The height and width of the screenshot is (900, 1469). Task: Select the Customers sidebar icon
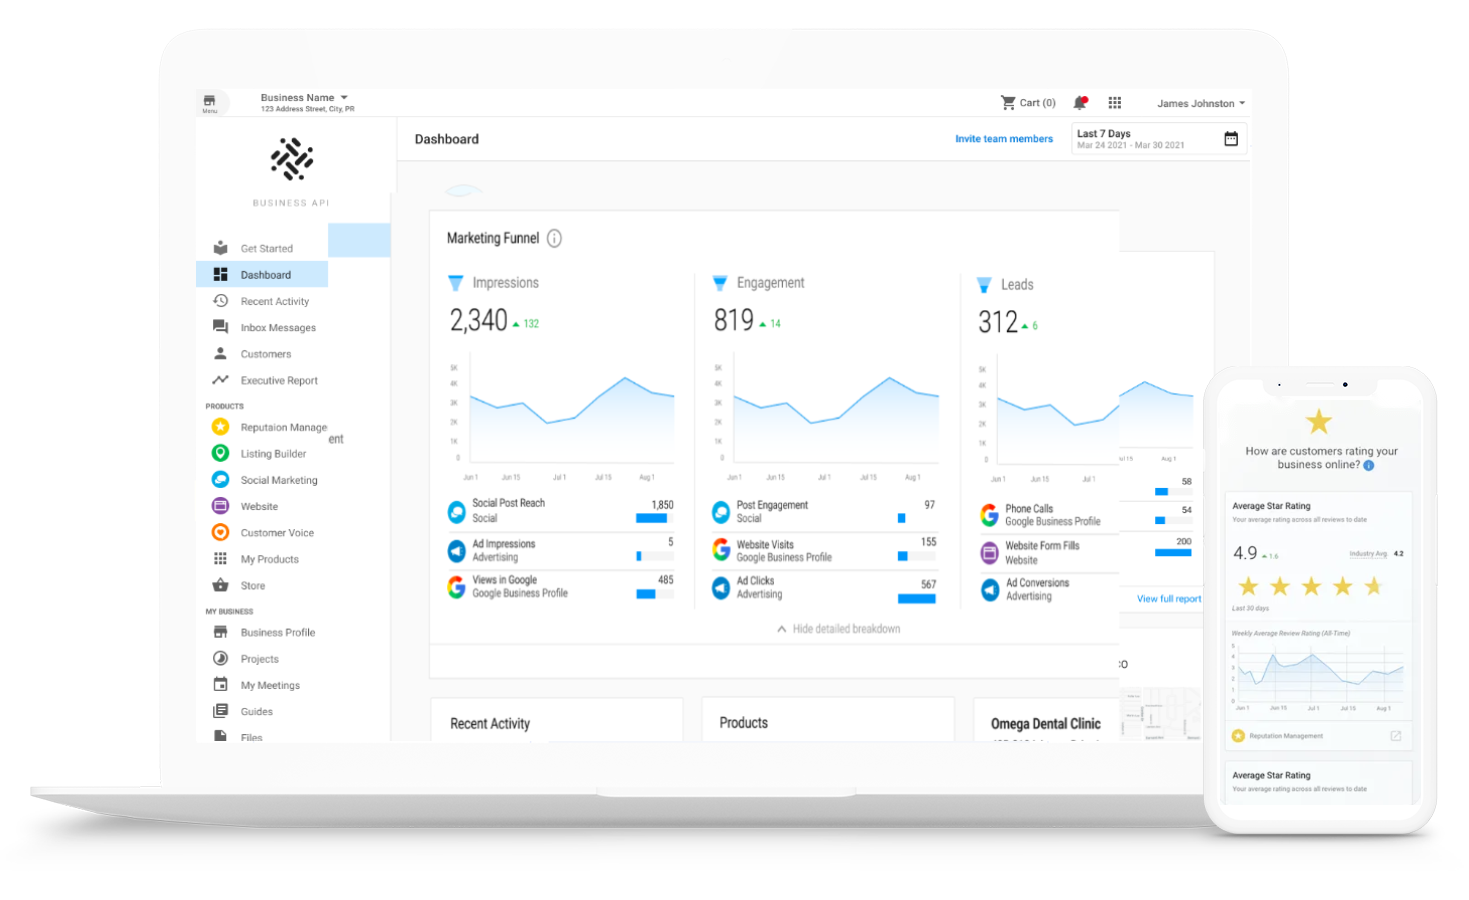click(221, 353)
